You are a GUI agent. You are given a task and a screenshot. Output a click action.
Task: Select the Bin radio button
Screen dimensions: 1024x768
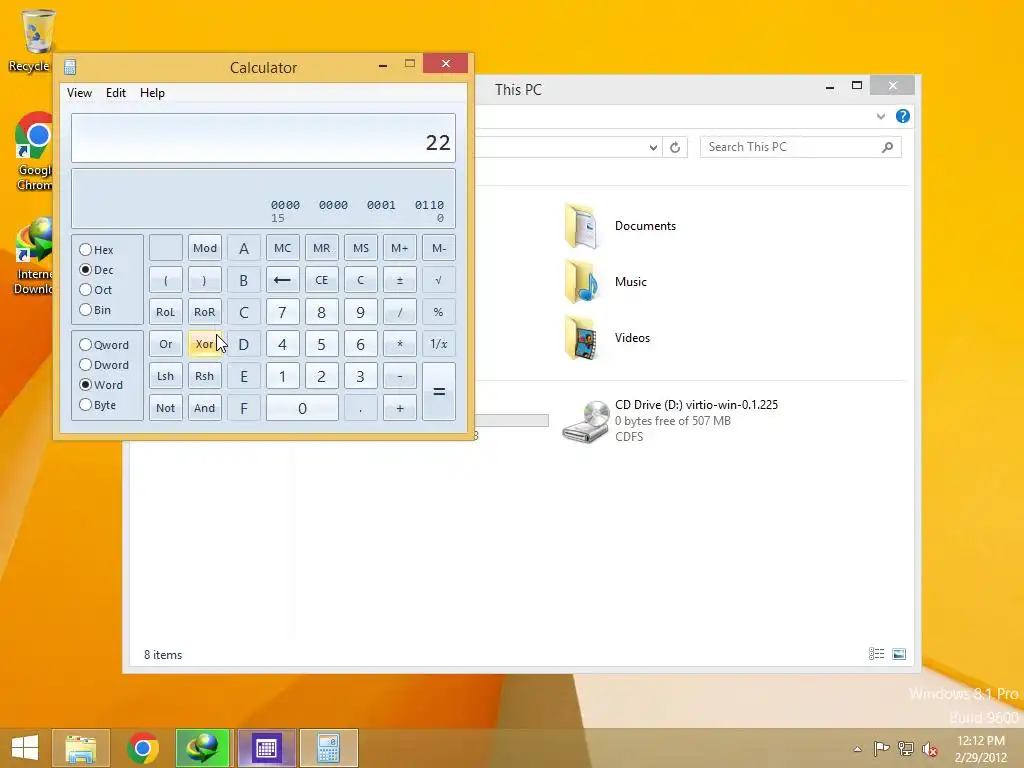(x=85, y=310)
